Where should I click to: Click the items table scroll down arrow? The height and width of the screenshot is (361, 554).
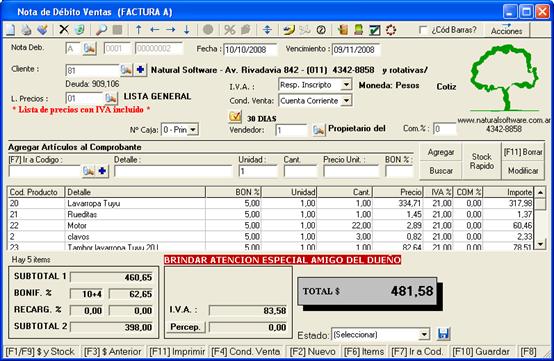pos(540,244)
